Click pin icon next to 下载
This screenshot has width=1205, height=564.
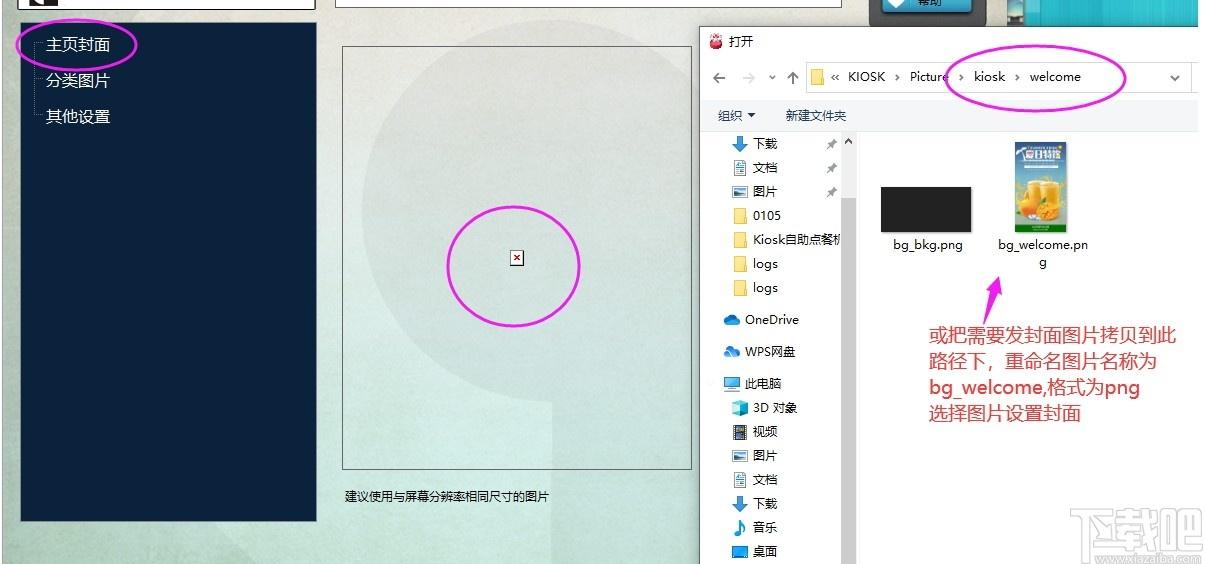tap(831, 144)
